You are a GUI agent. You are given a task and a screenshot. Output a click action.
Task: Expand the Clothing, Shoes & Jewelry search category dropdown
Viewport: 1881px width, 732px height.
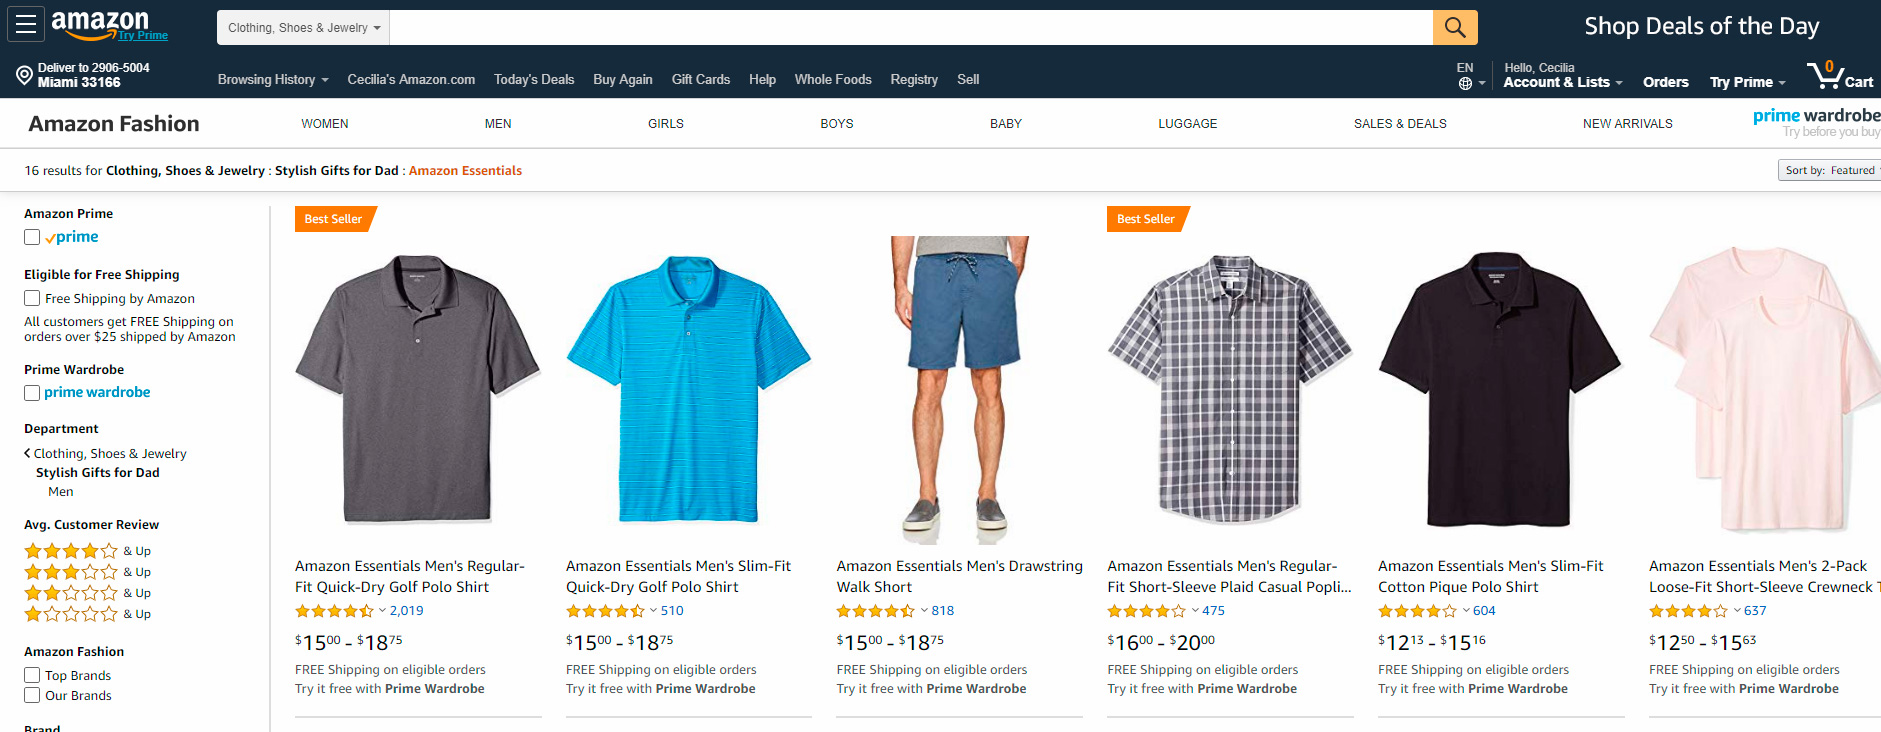click(x=303, y=28)
